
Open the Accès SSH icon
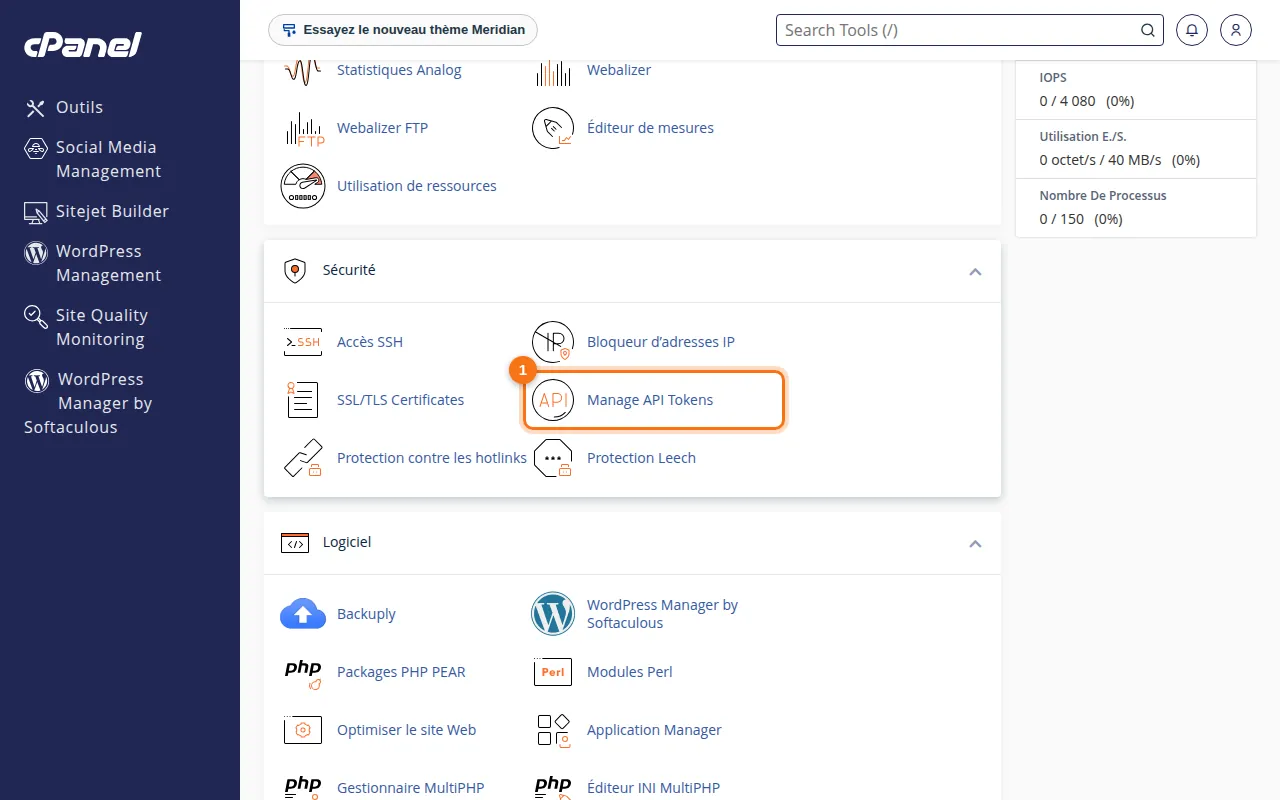pos(303,342)
